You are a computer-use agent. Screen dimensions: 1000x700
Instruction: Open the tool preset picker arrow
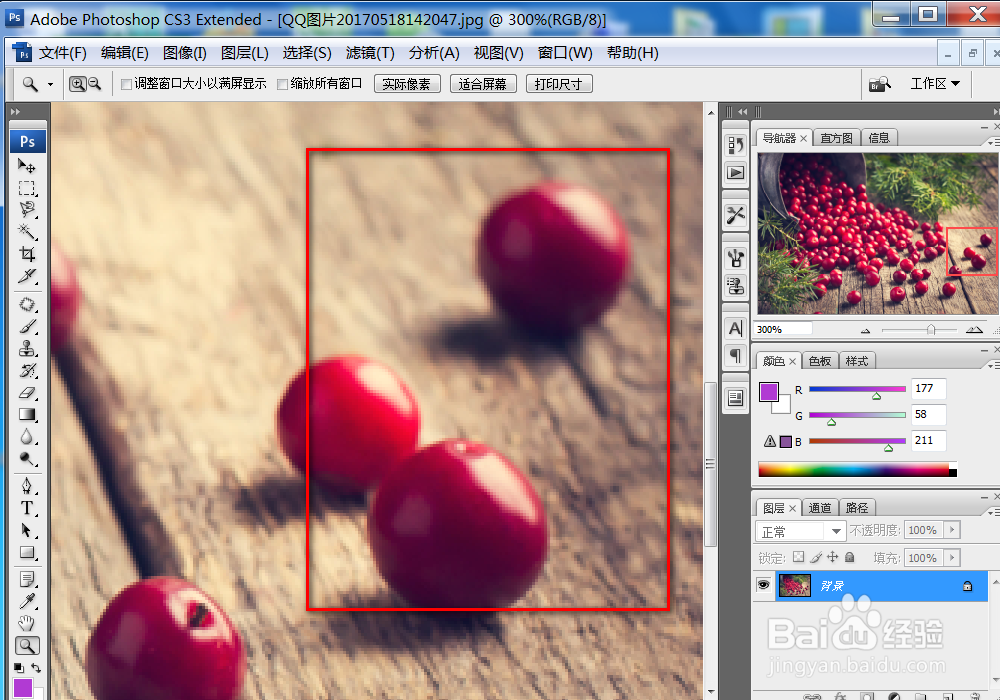(x=50, y=84)
